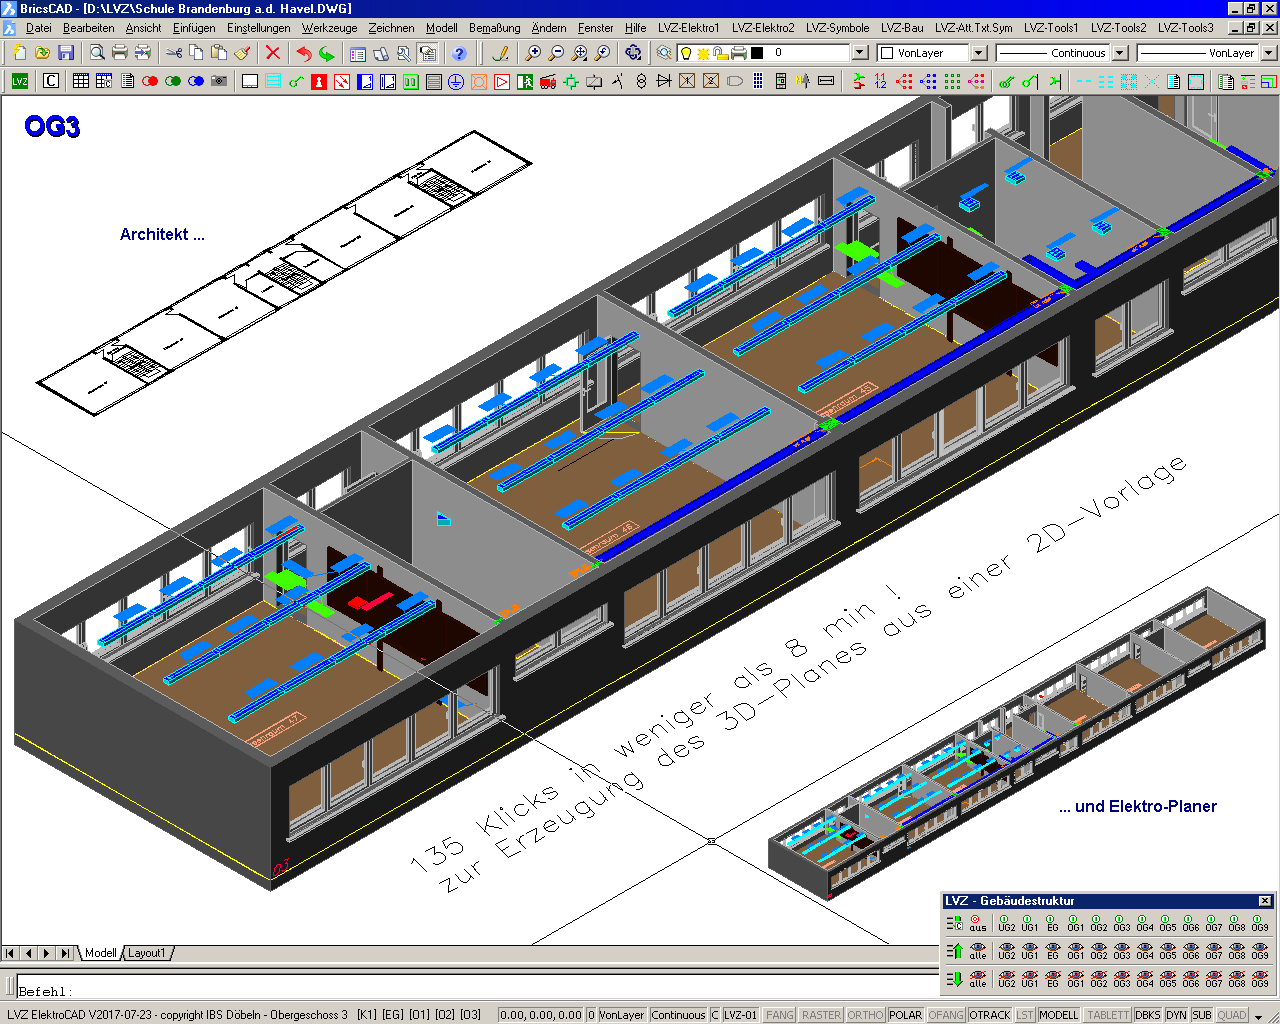Hide floor EG with its crossed-out eye
The width and height of the screenshot is (1280, 1024).
[1052, 978]
